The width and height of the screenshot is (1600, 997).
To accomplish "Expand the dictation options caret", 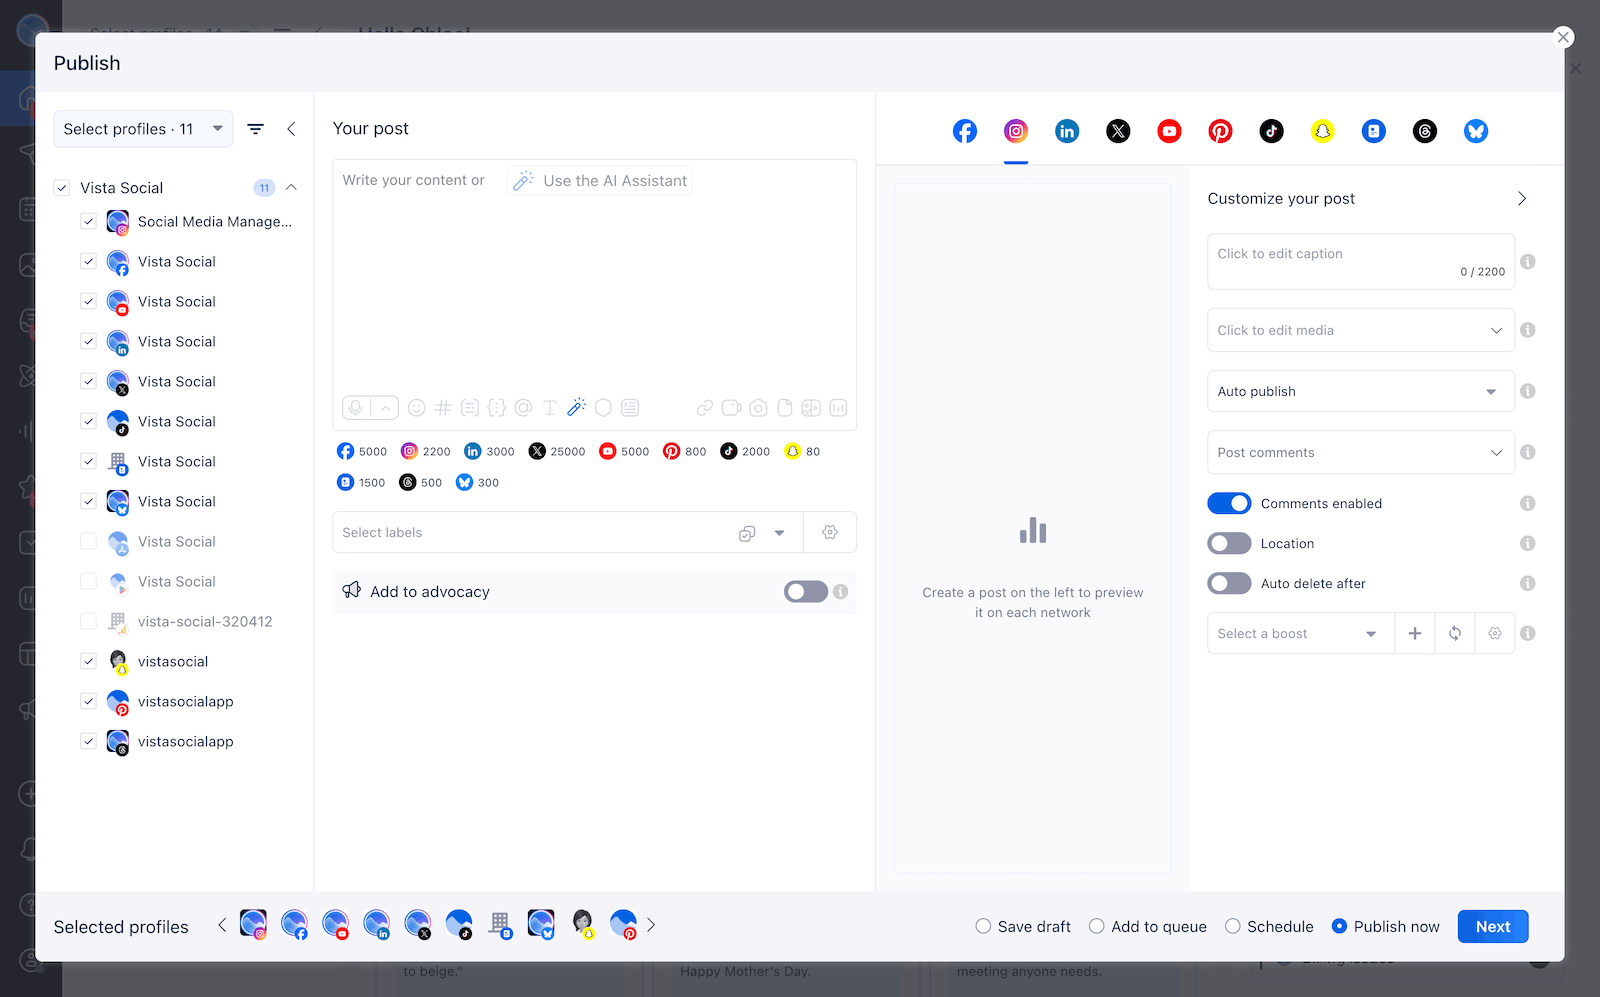I will click(x=385, y=408).
